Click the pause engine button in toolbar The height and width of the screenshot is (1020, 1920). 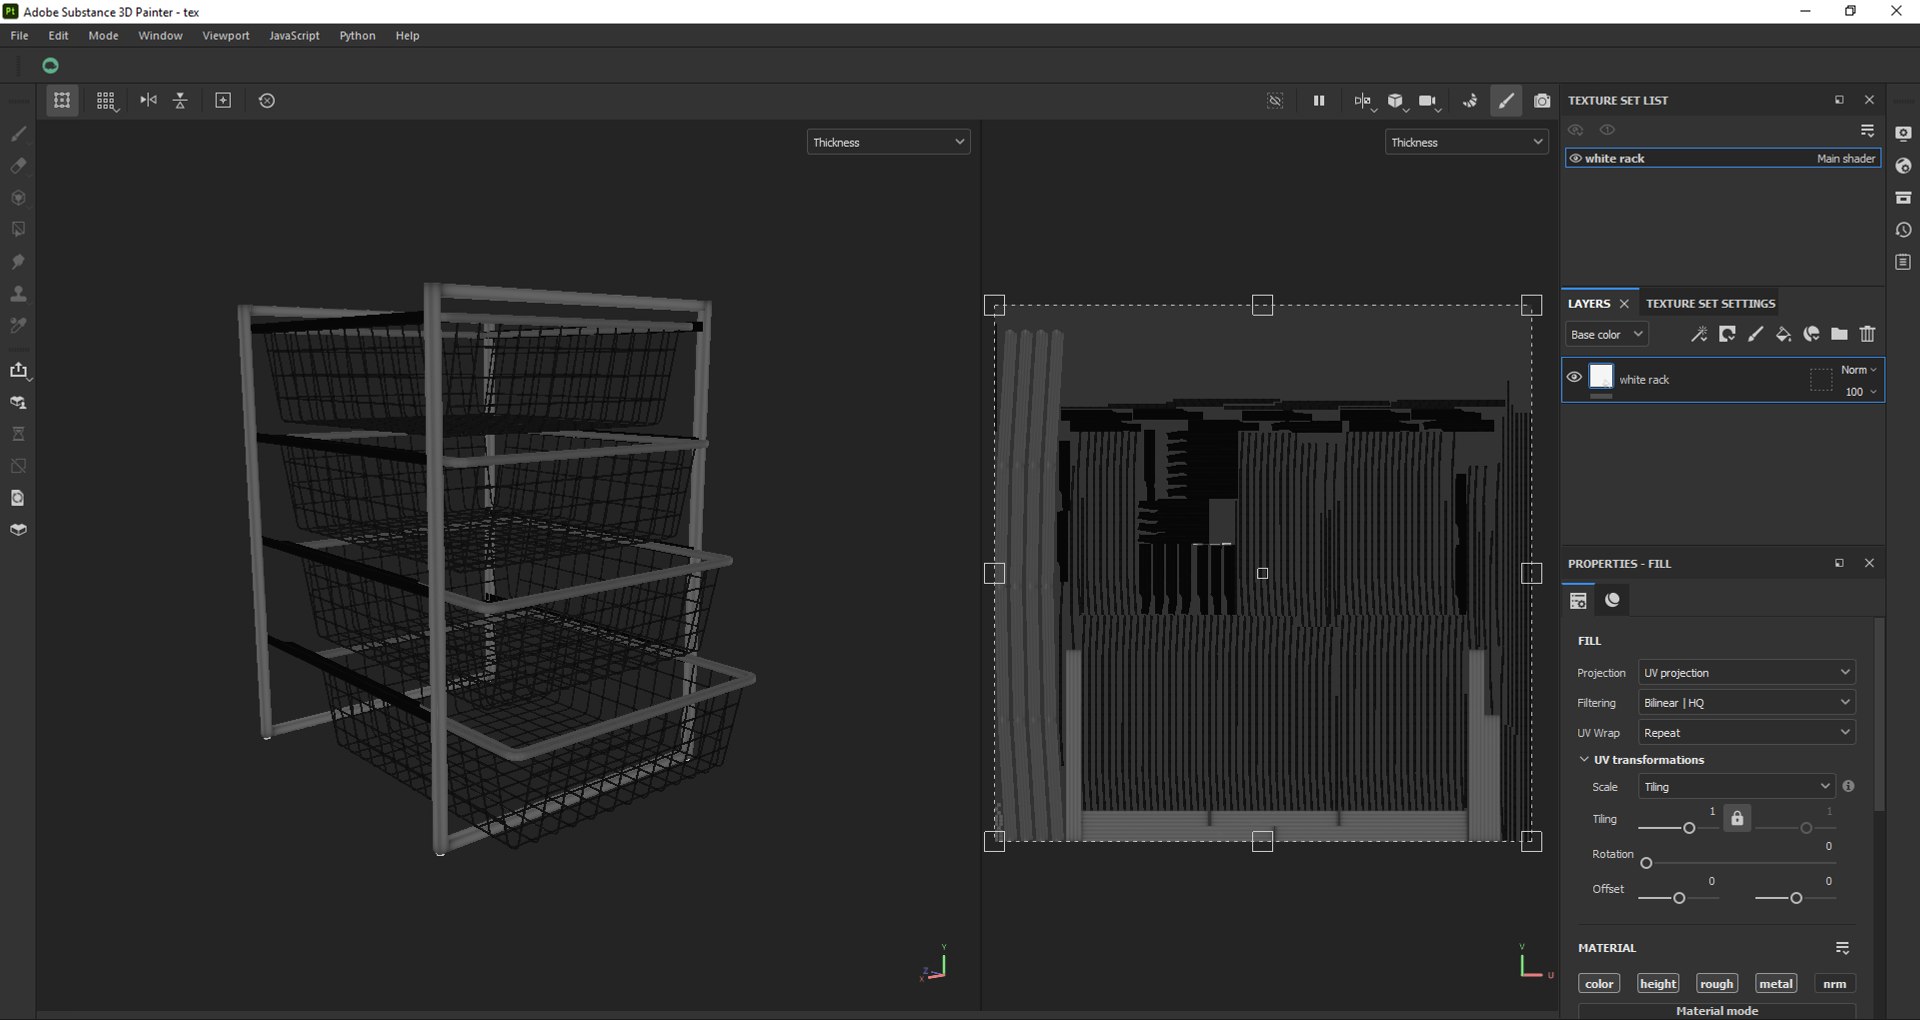(x=1319, y=101)
